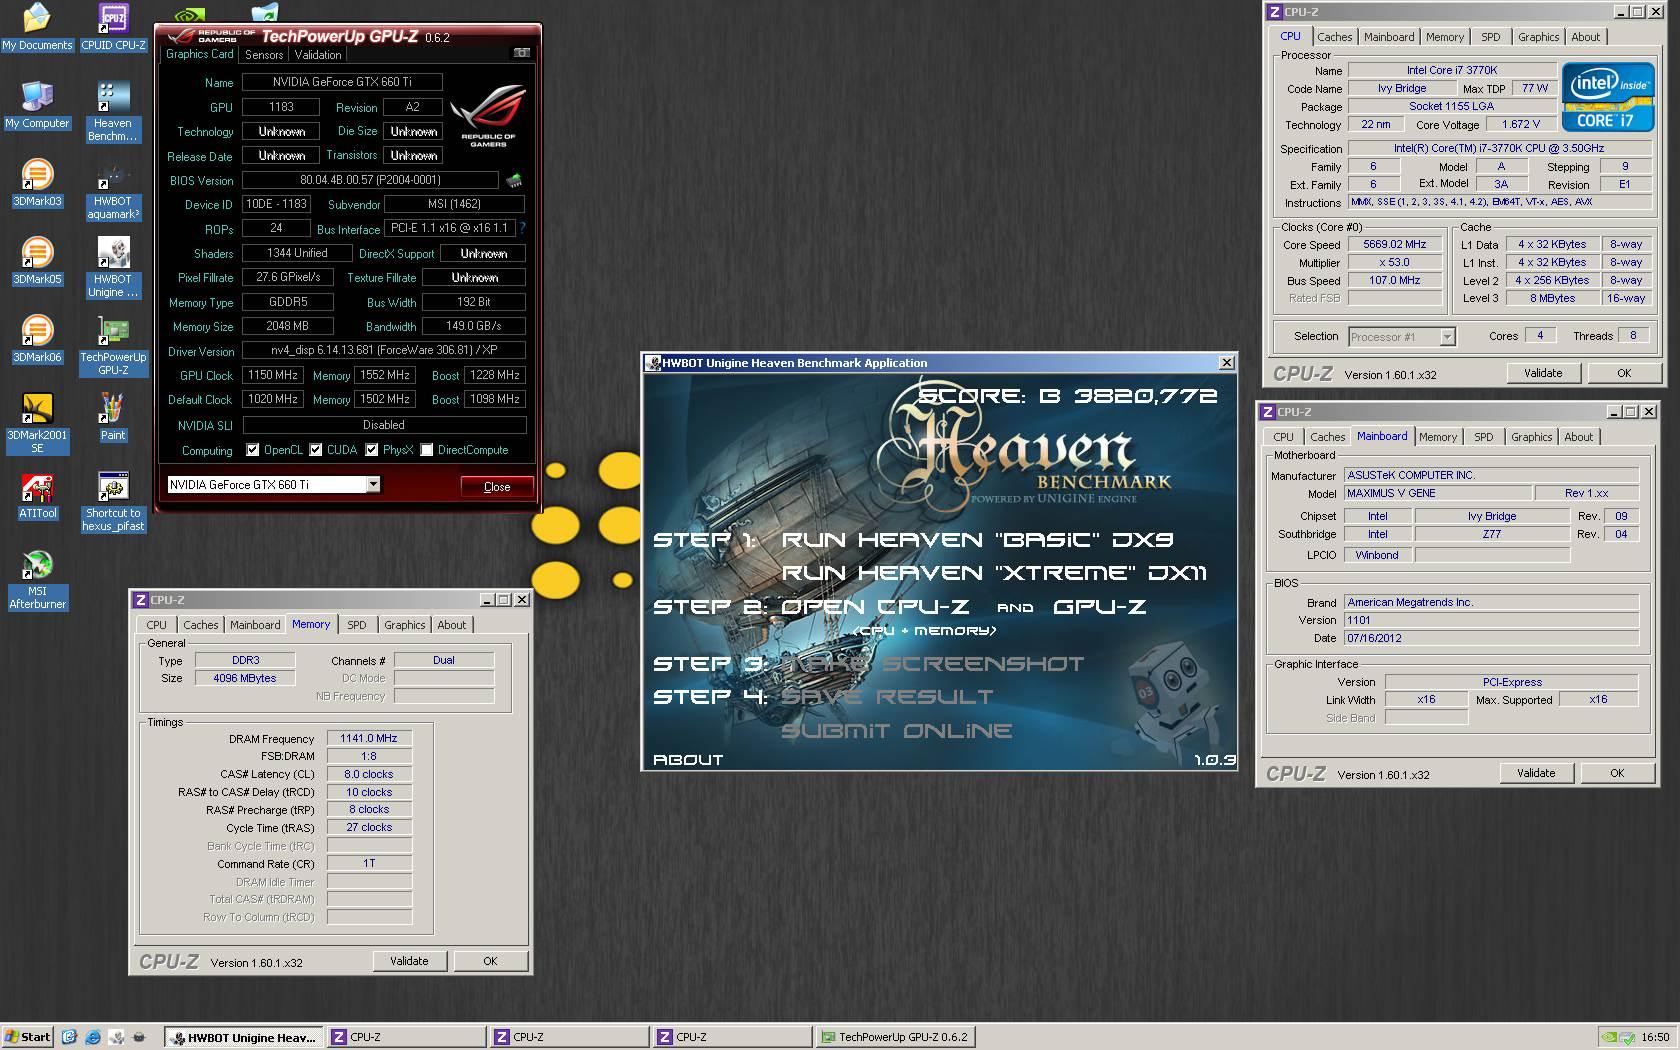Viewport: 1680px width, 1050px height.
Task: Click OK in Memory CPU-Z window
Action: [x=490, y=961]
